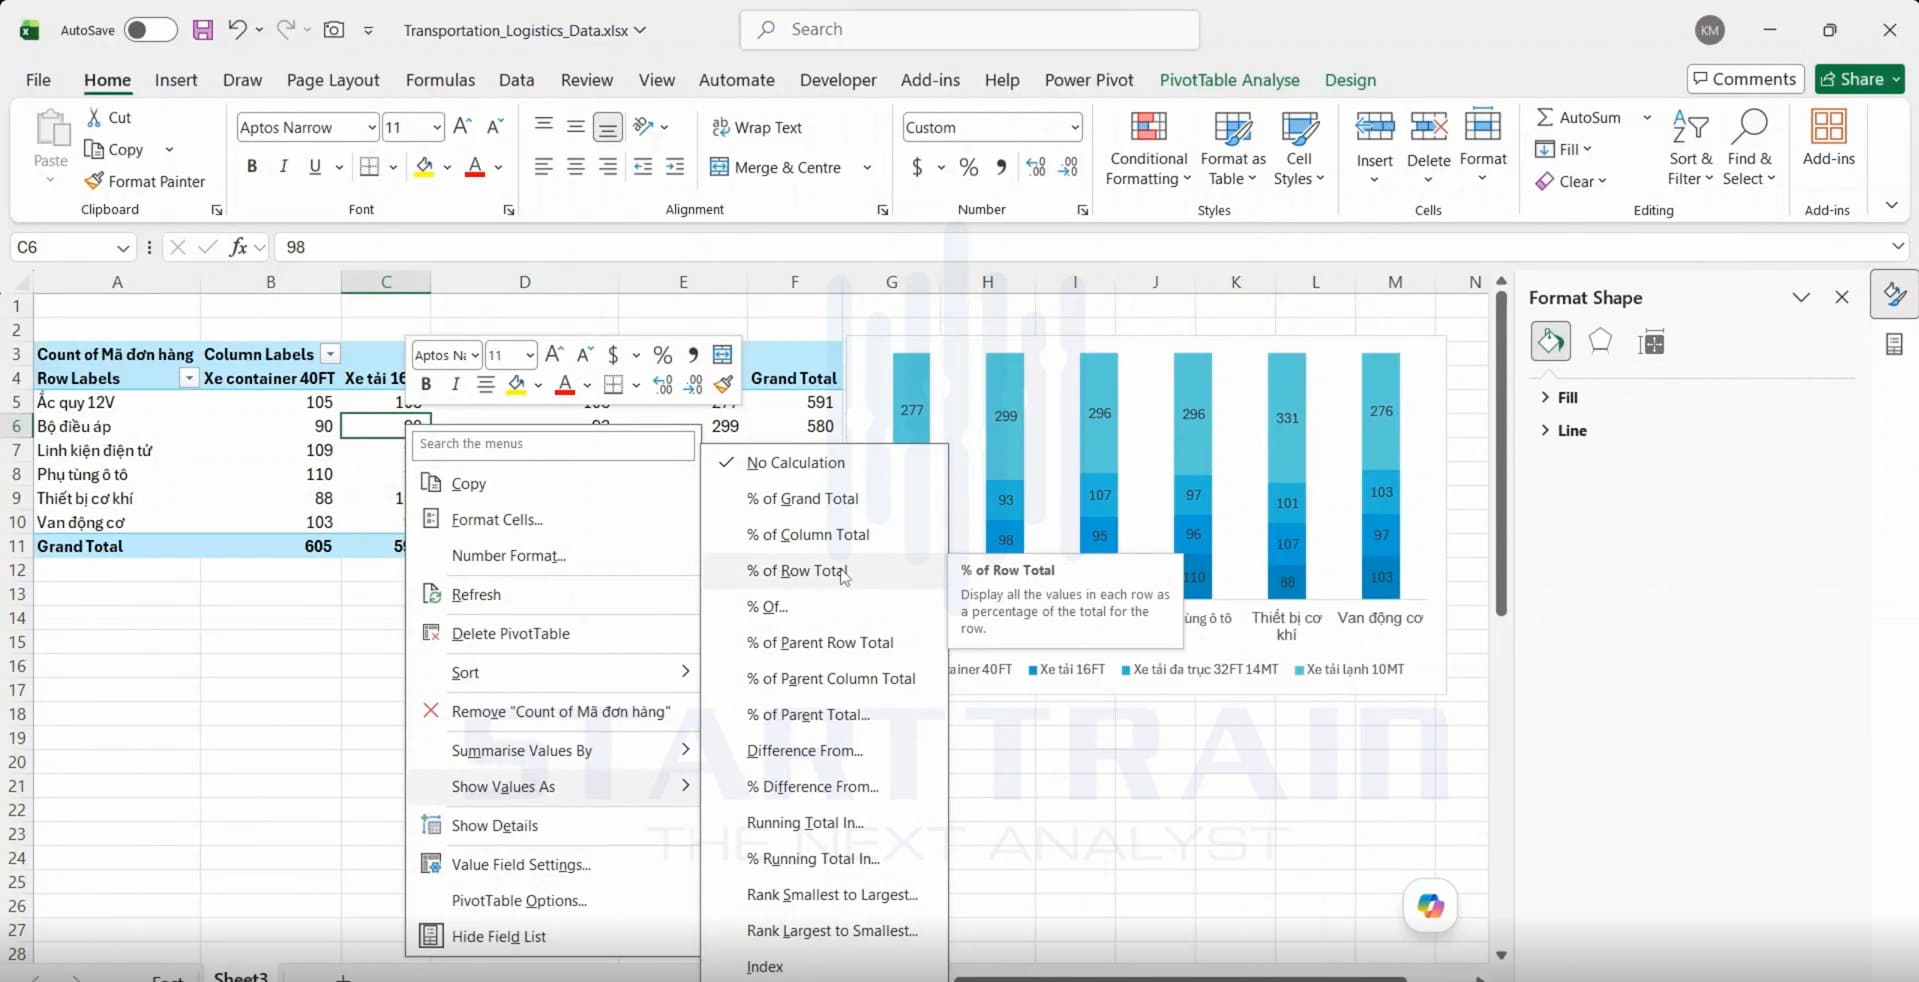Select the Effects pentagon icon
This screenshot has width=1919, height=982.
[x=1600, y=342]
